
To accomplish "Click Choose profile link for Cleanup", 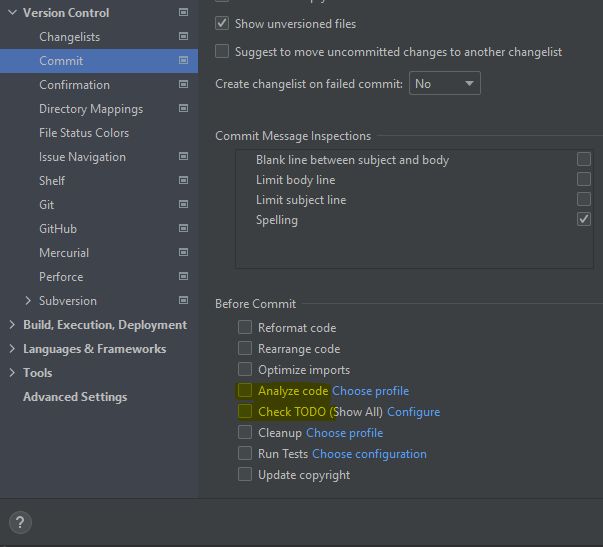I will (345, 433).
